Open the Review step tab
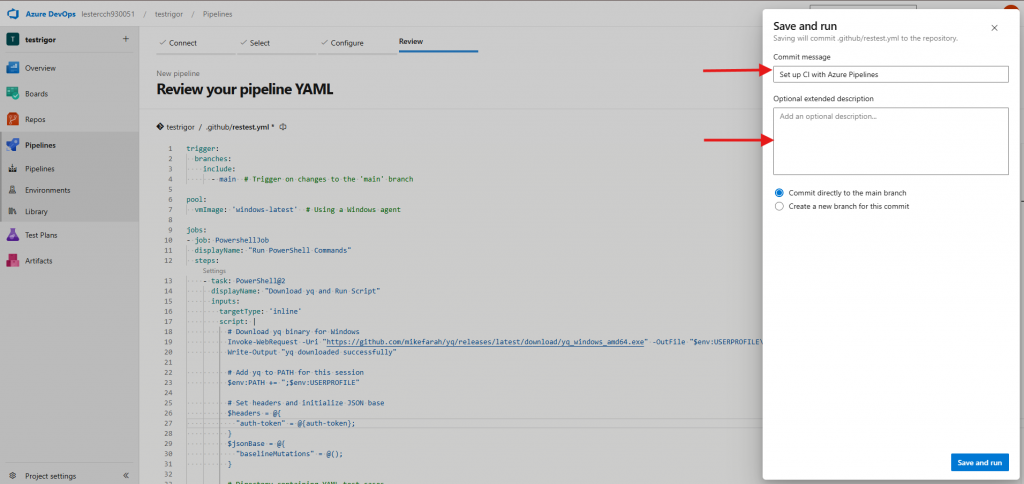 pos(411,41)
